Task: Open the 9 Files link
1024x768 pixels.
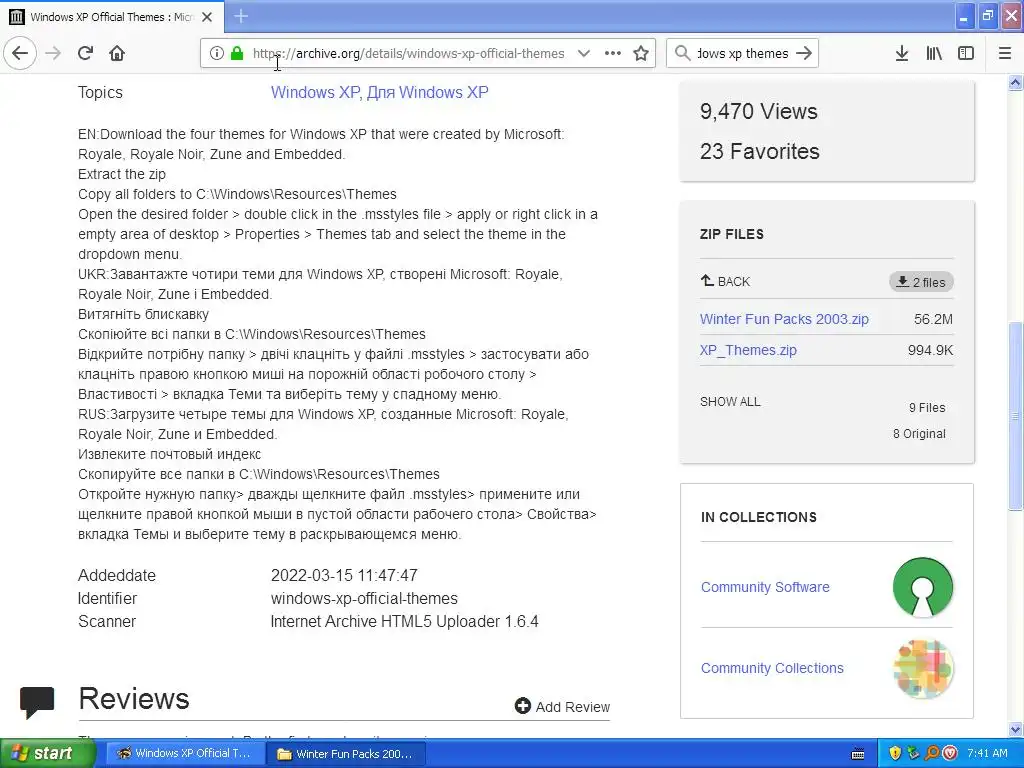Action: coord(927,408)
